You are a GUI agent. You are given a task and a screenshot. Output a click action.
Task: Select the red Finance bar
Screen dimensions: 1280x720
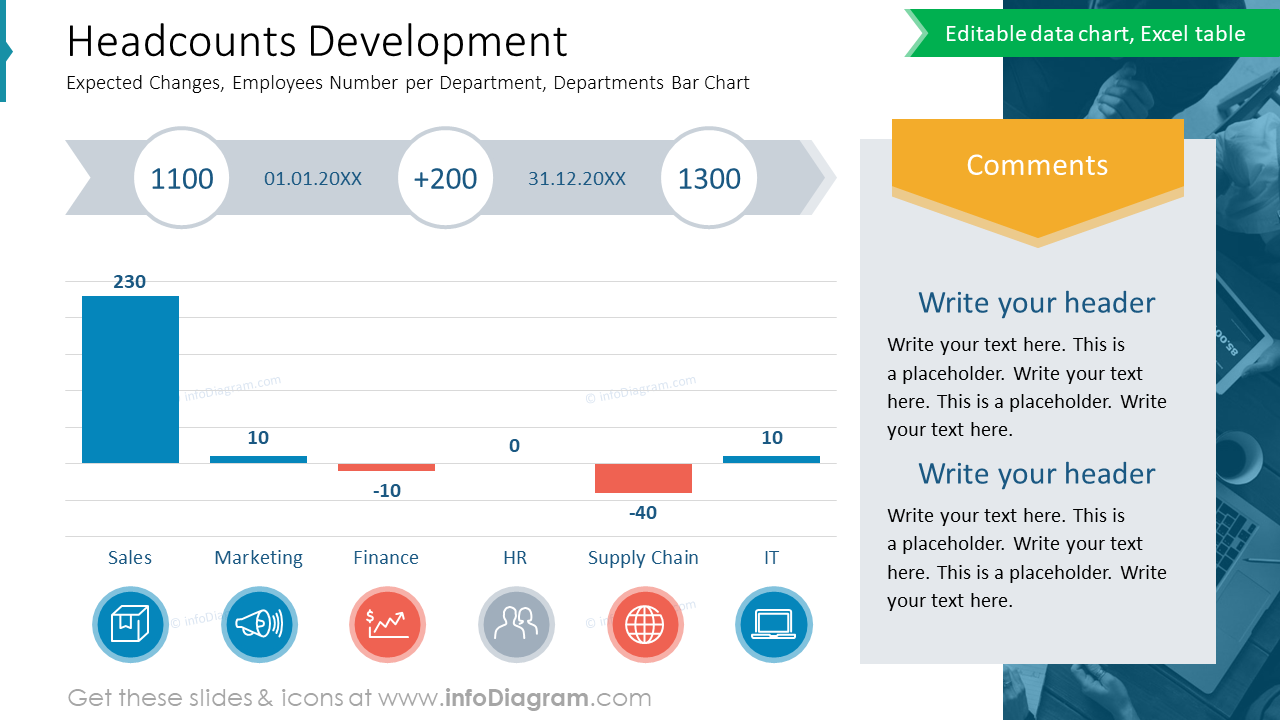pyautogui.click(x=386, y=467)
